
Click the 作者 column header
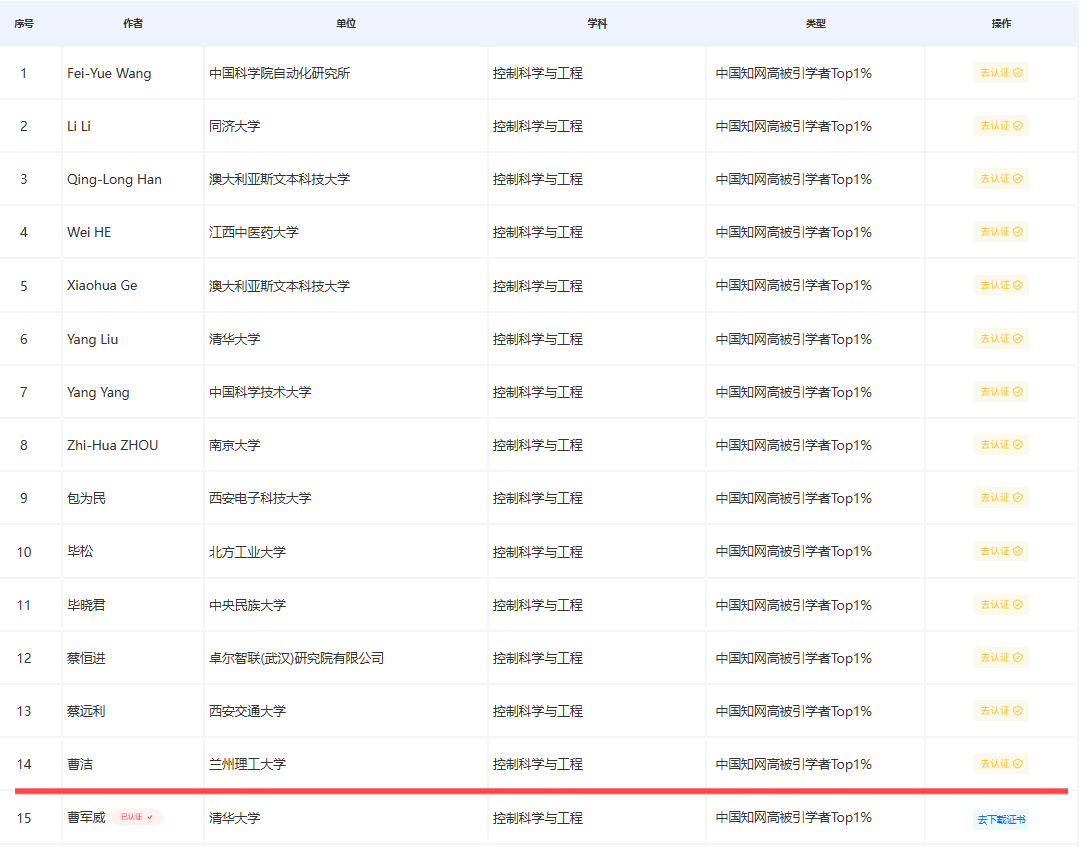coord(132,23)
